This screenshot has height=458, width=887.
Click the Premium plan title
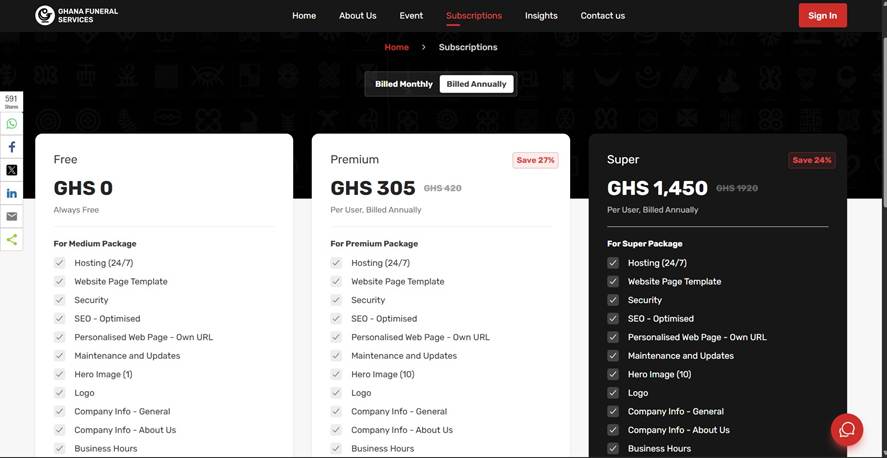pyautogui.click(x=355, y=159)
